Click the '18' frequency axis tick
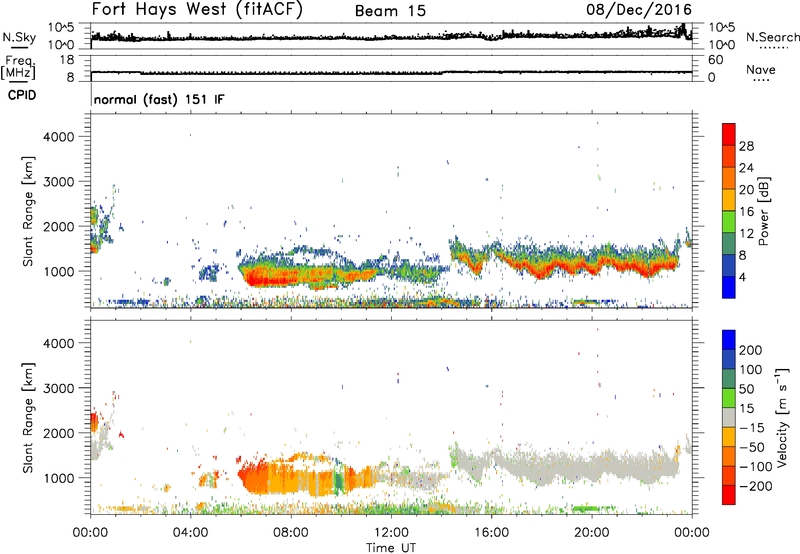800x554 pixels. (x=67, y=60)
